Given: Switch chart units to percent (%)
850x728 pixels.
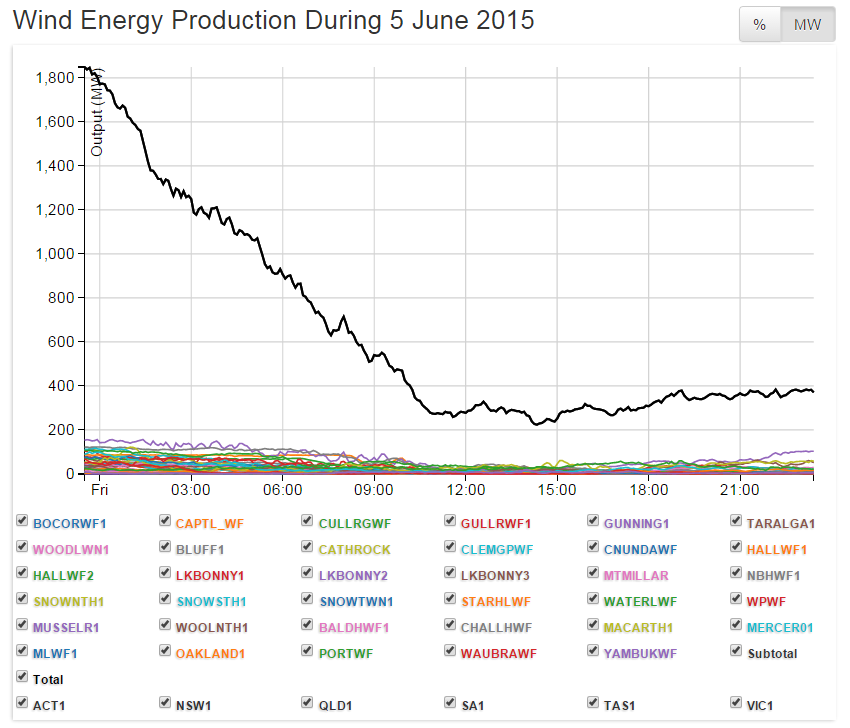Looking at the screenshot, I should tap(759, 25).
